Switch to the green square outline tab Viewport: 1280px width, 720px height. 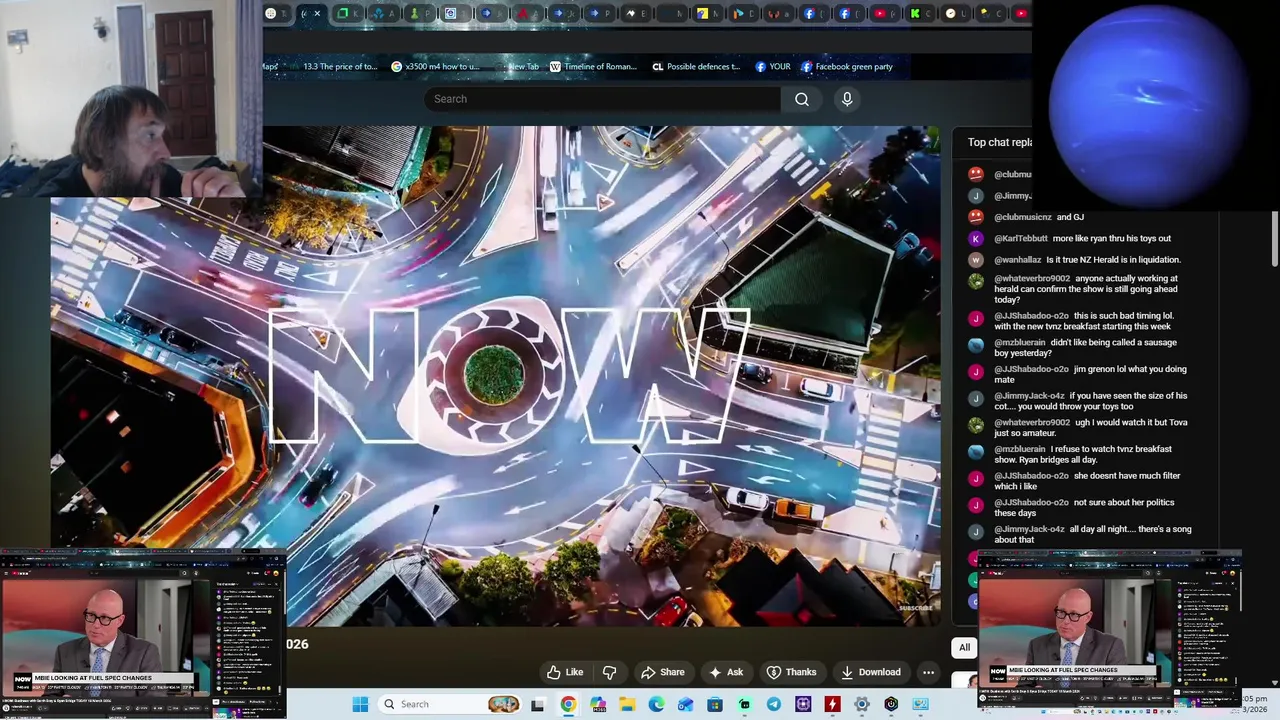[x=350, y=13]
